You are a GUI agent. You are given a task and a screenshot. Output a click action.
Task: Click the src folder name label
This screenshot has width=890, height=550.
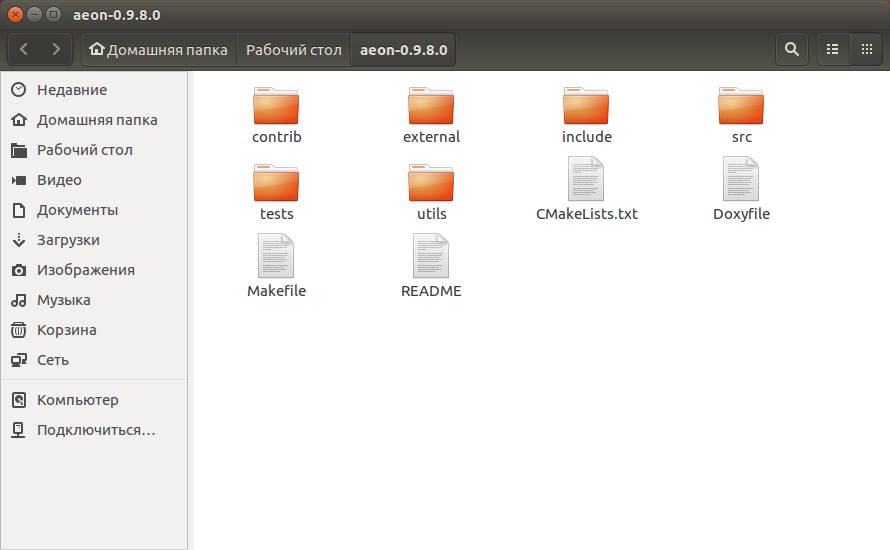click(x=741, y=137)
